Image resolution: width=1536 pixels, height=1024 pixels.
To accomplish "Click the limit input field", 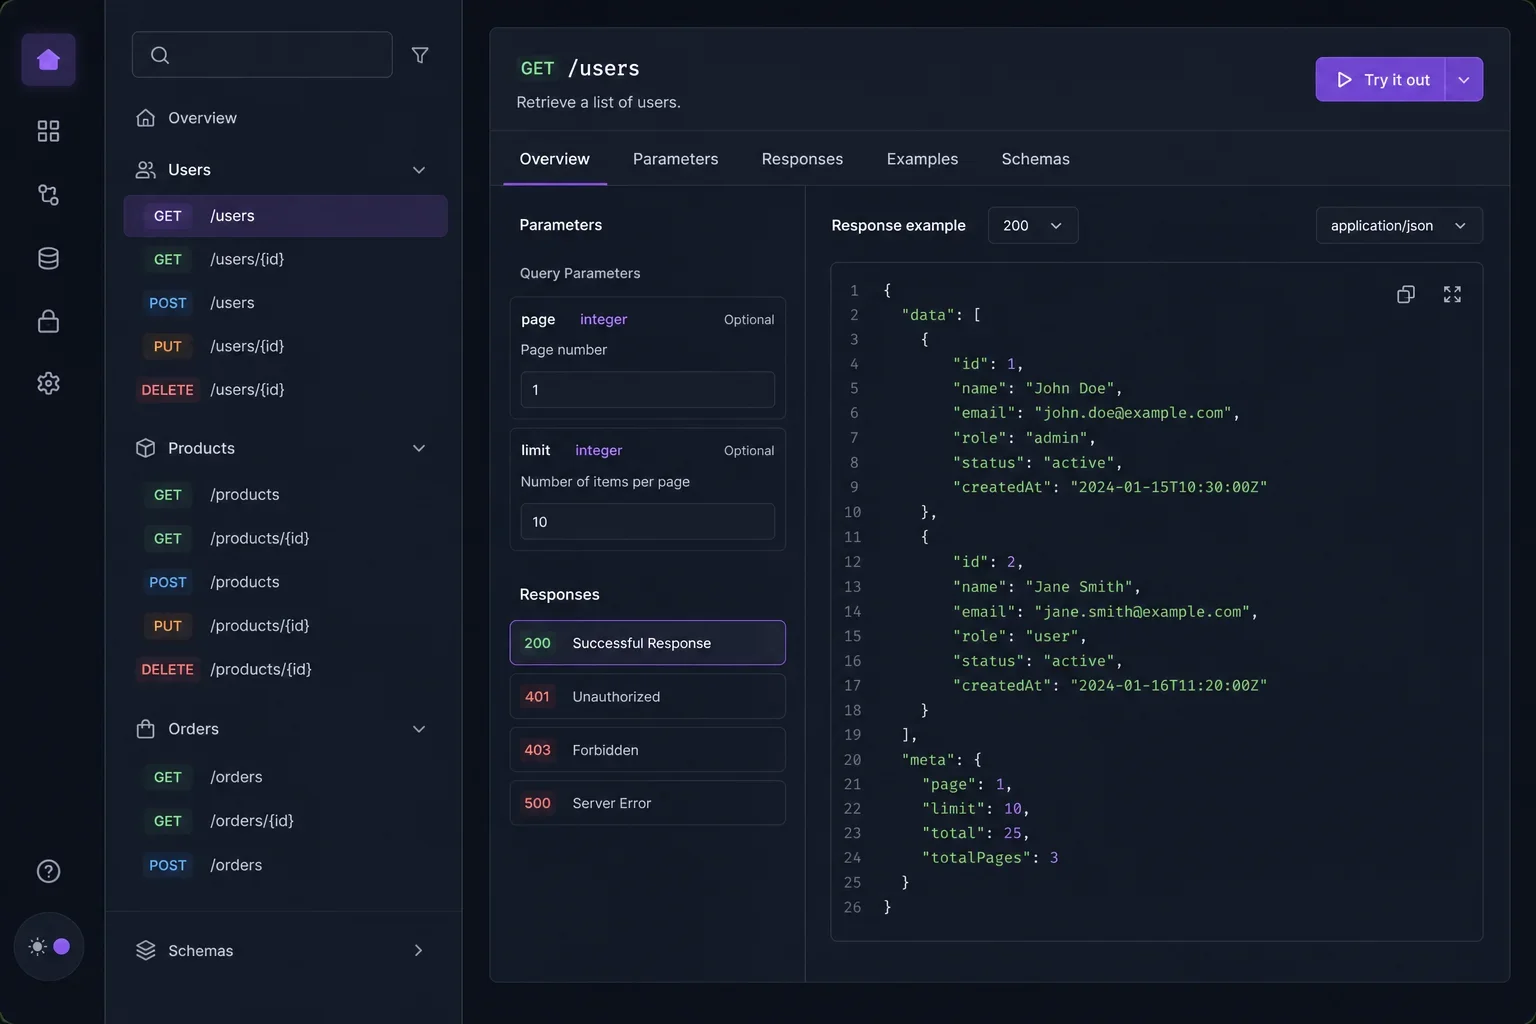I will [x=648, y=522].
